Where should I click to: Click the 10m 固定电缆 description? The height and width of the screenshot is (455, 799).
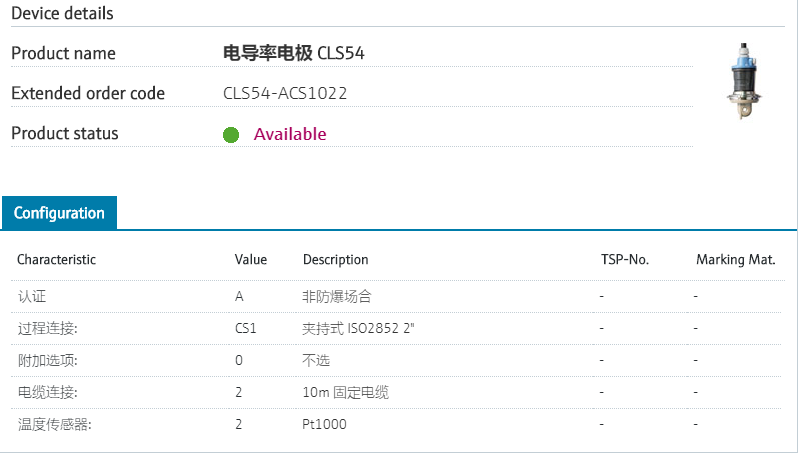coord(345,392)
